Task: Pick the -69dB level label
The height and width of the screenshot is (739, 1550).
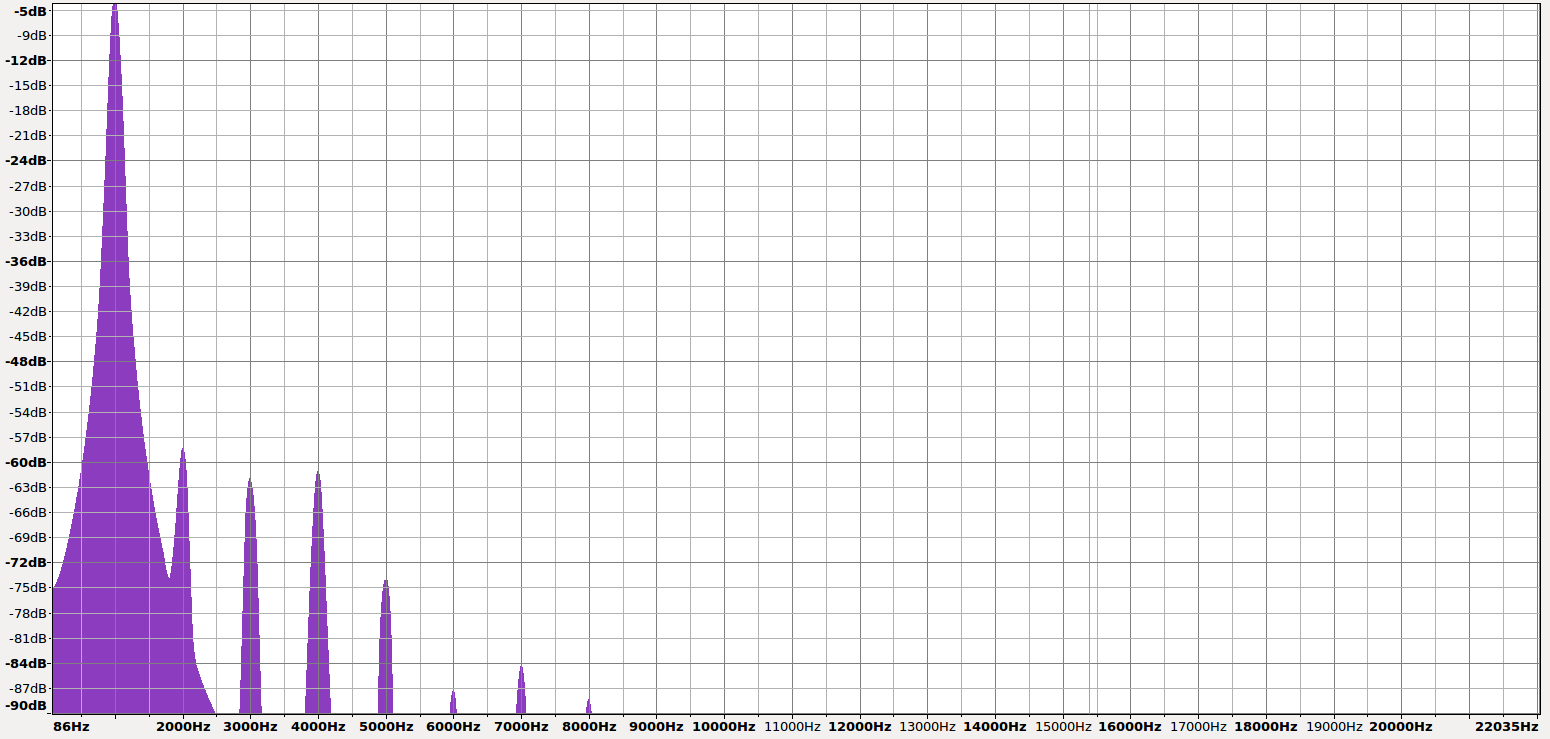Action: click(x=27, y=537)
